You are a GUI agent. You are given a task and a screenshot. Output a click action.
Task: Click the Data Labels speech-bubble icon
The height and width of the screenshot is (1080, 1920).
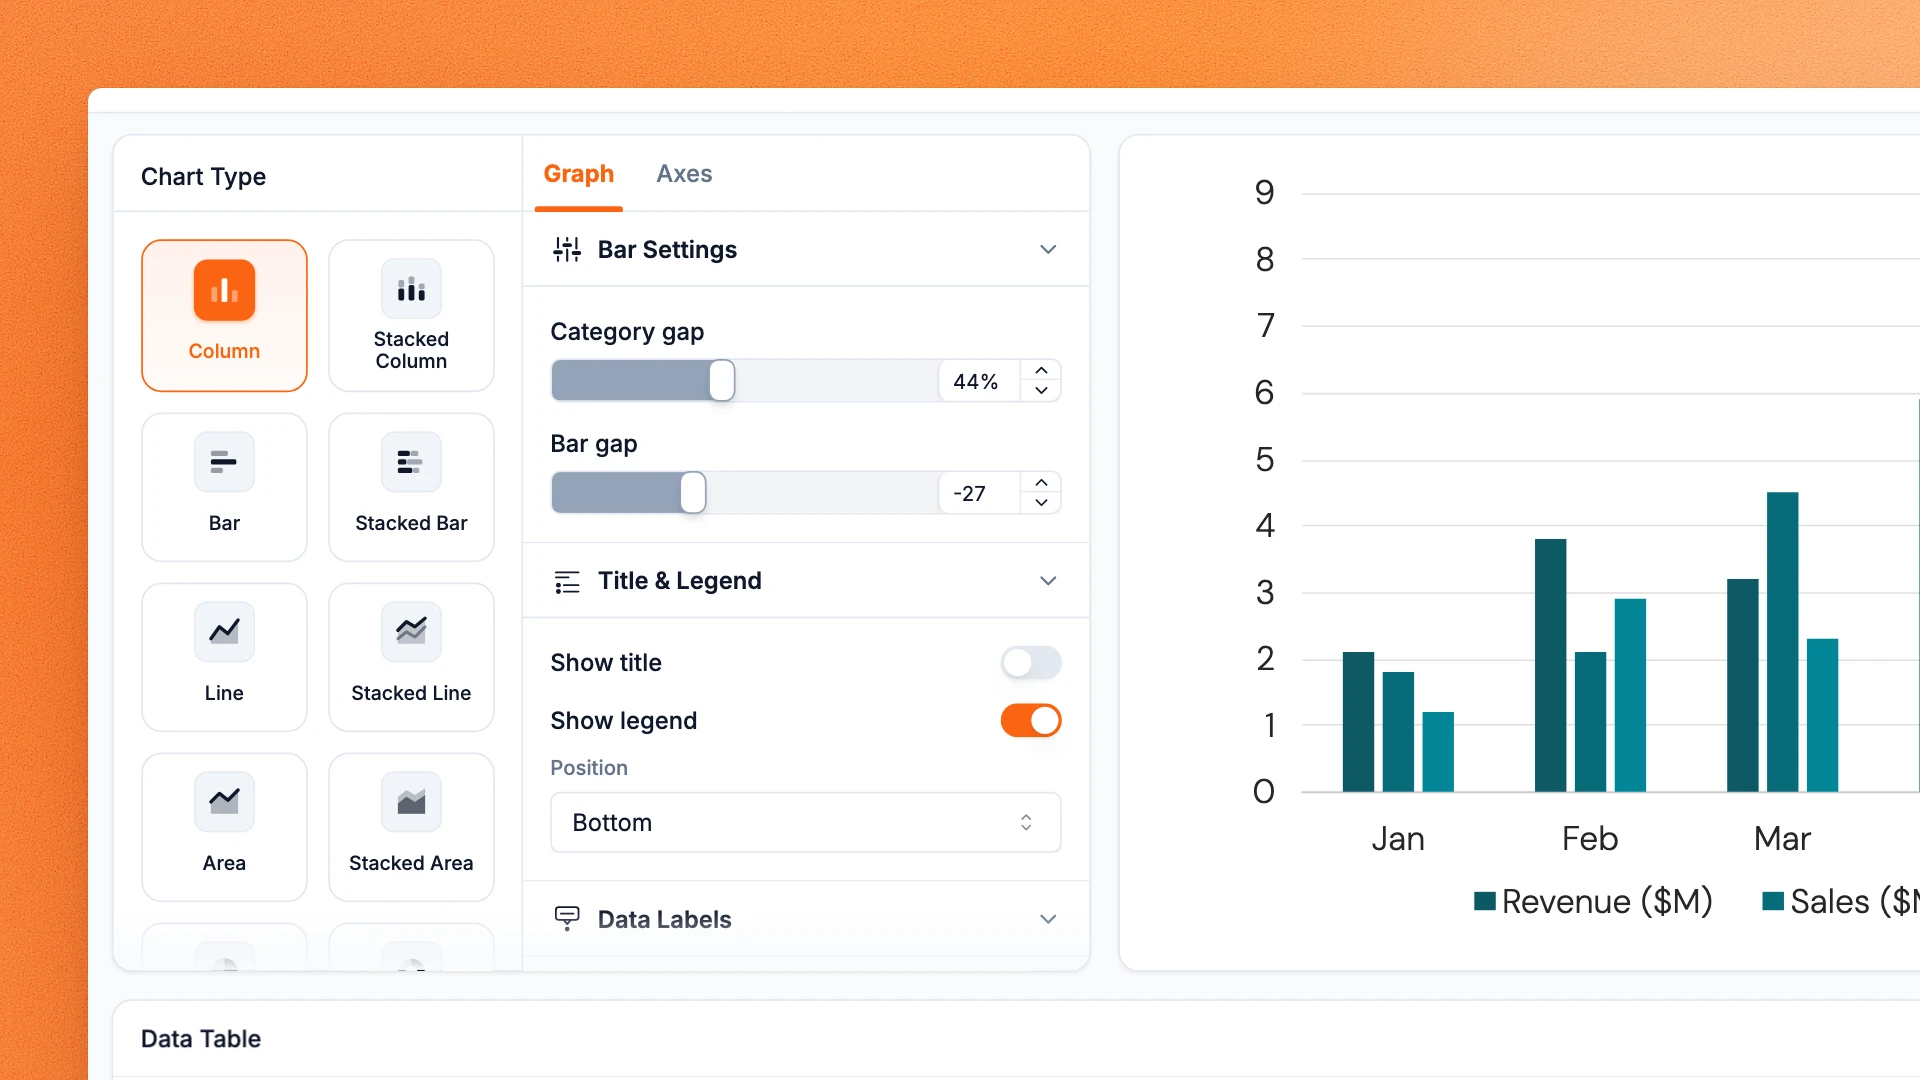[x=567, y=919]
